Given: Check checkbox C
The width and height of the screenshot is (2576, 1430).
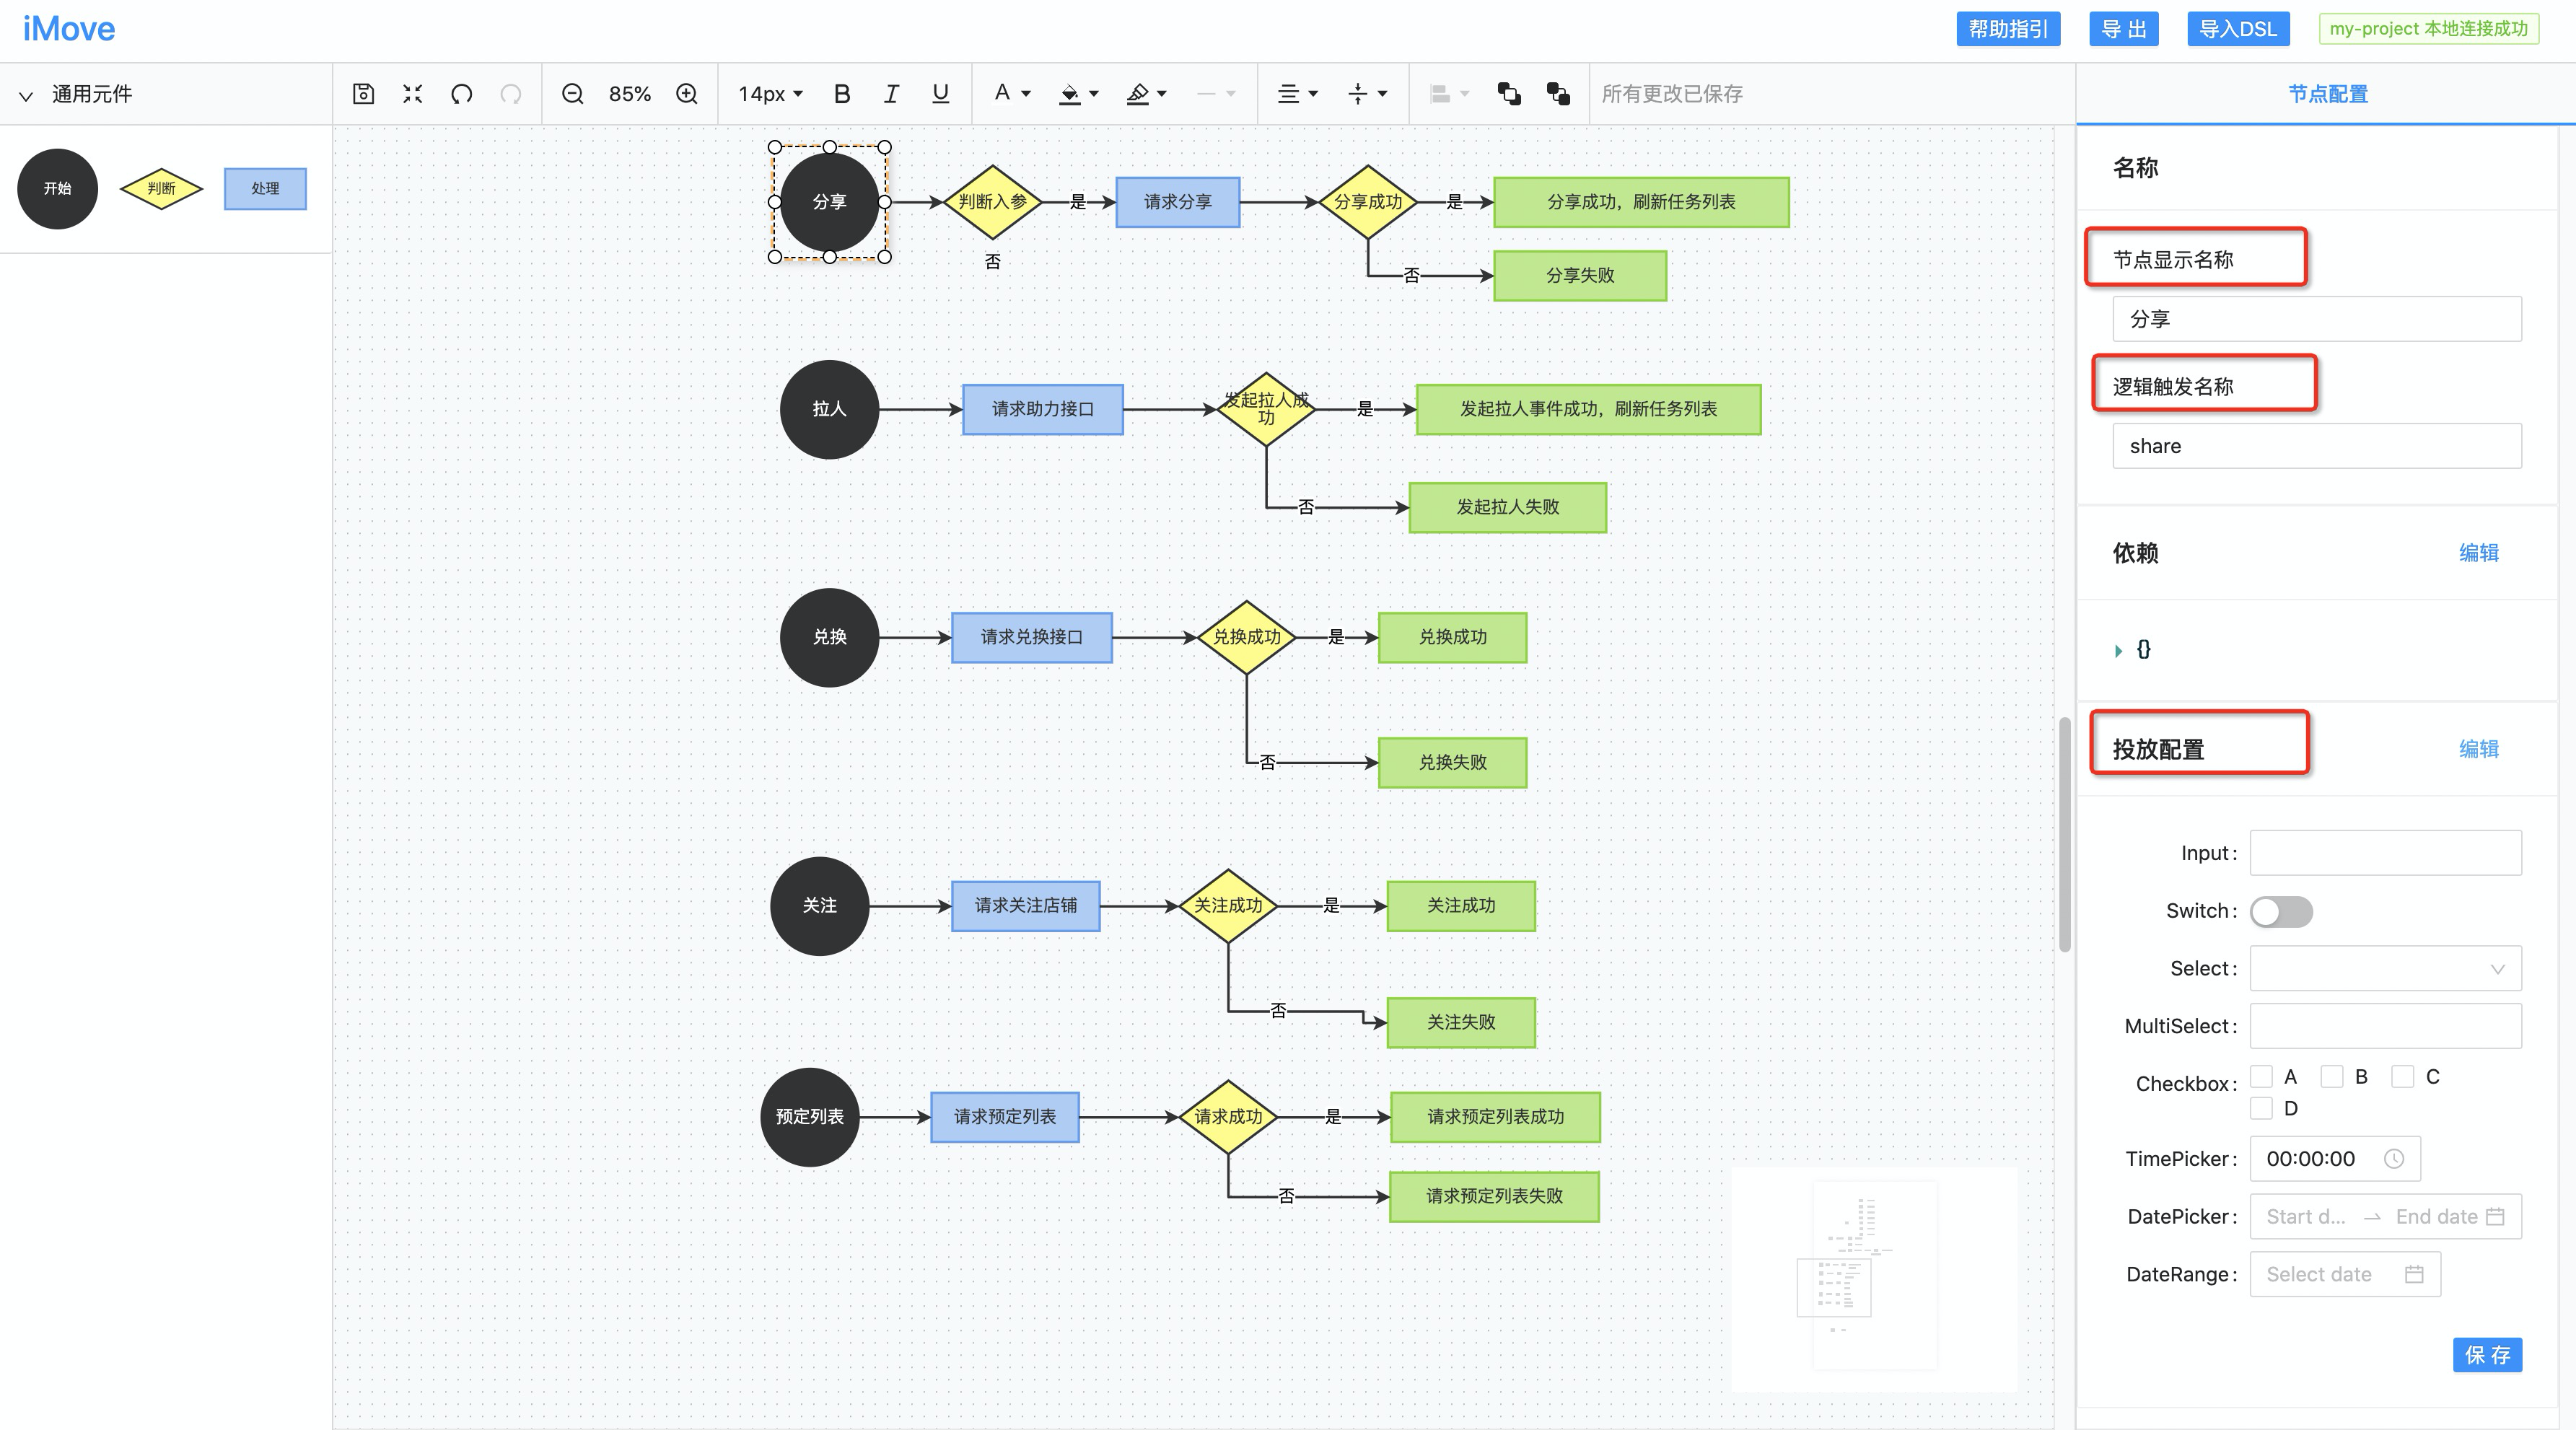Looking at the screenshot, I should (2403, 1076).
